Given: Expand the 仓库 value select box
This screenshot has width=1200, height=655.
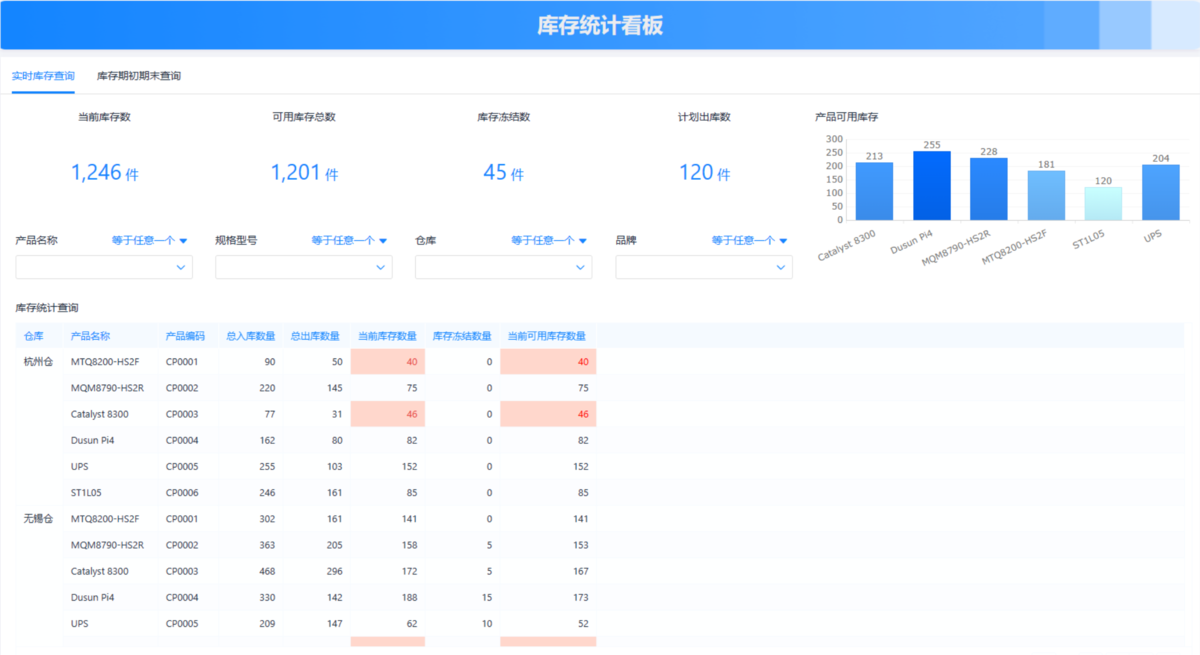Looking at the screenshot, I should (x=504, y=267).
